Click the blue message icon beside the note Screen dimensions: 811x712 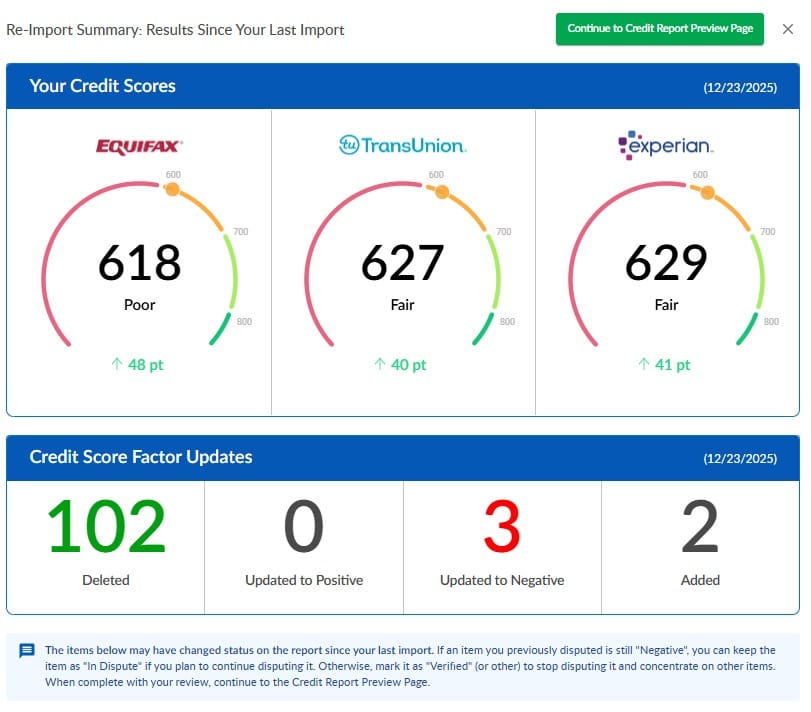point(27,651)
